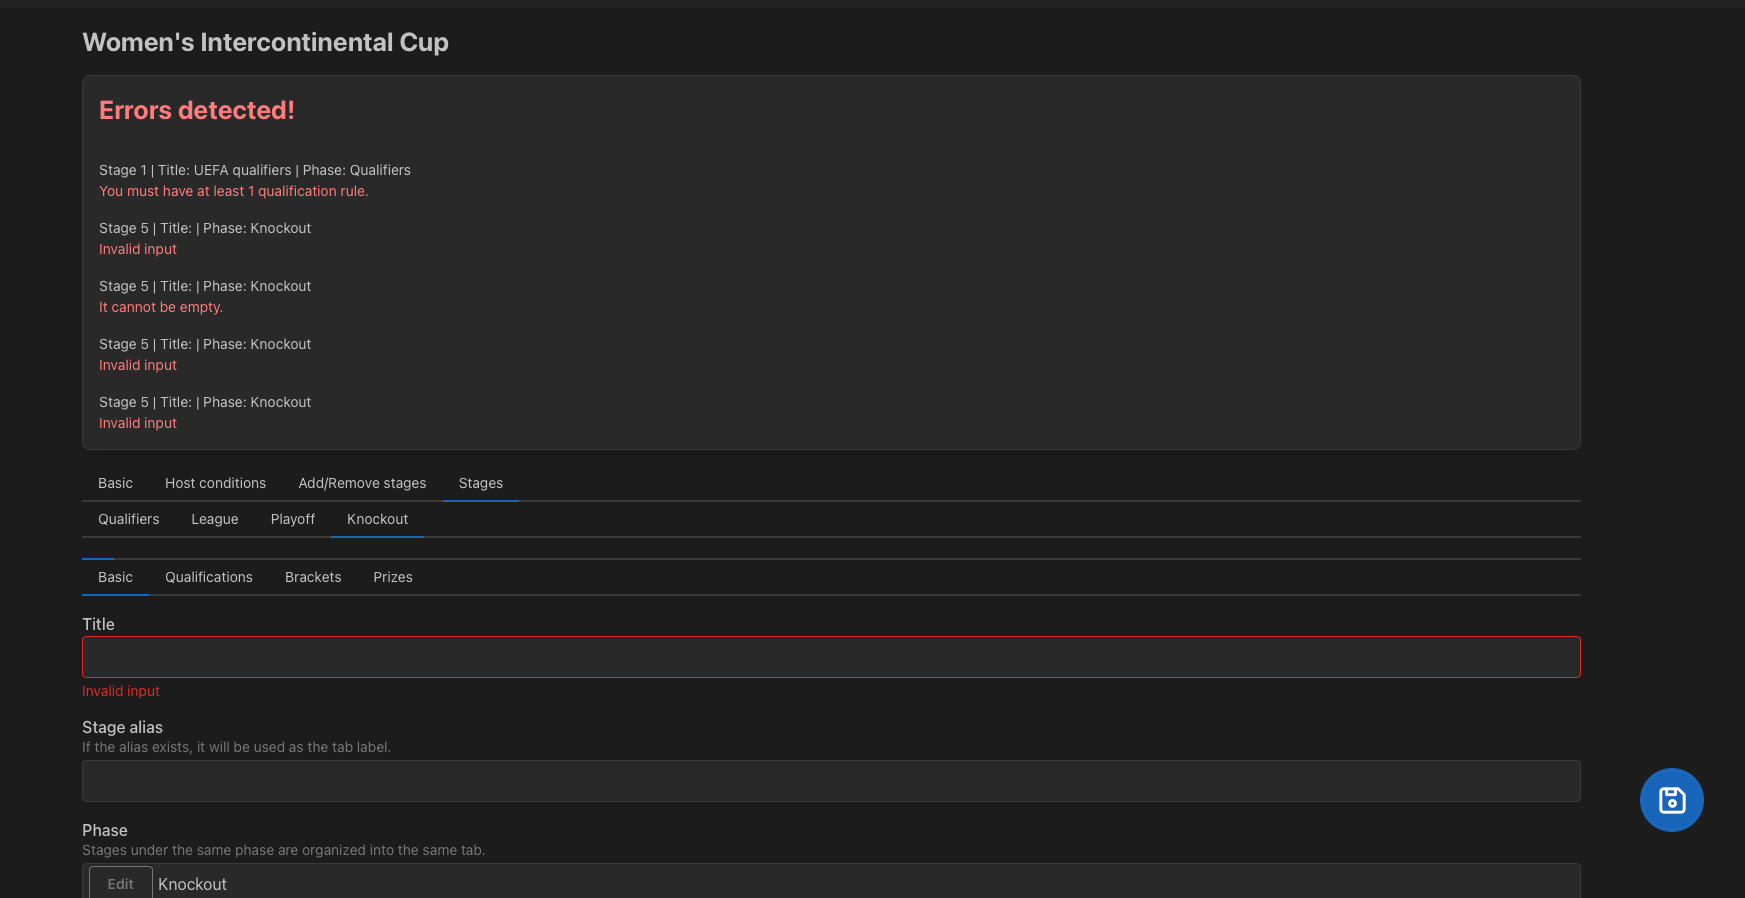Go to Qualifiers phase tab
The width and height of the screenshot is (1745, 898).
pos(128,519)
